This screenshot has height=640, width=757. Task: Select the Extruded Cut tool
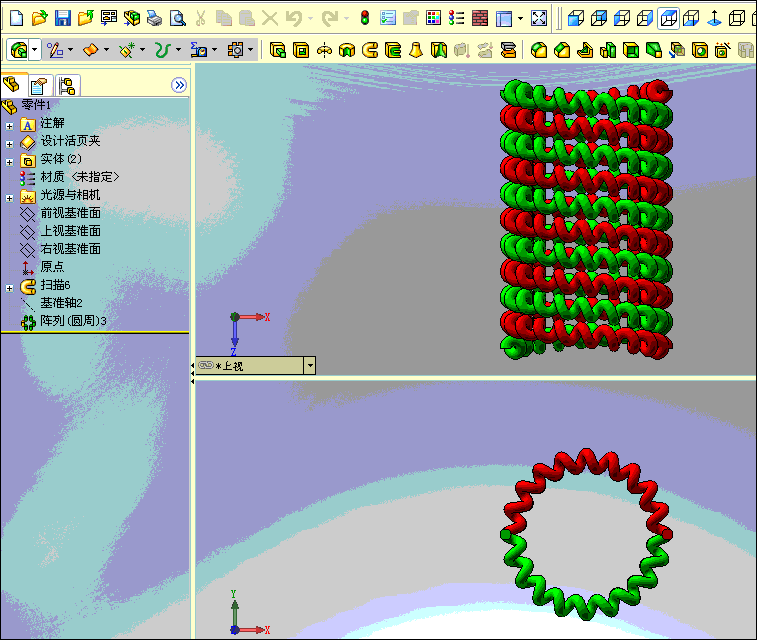[301, 50]
